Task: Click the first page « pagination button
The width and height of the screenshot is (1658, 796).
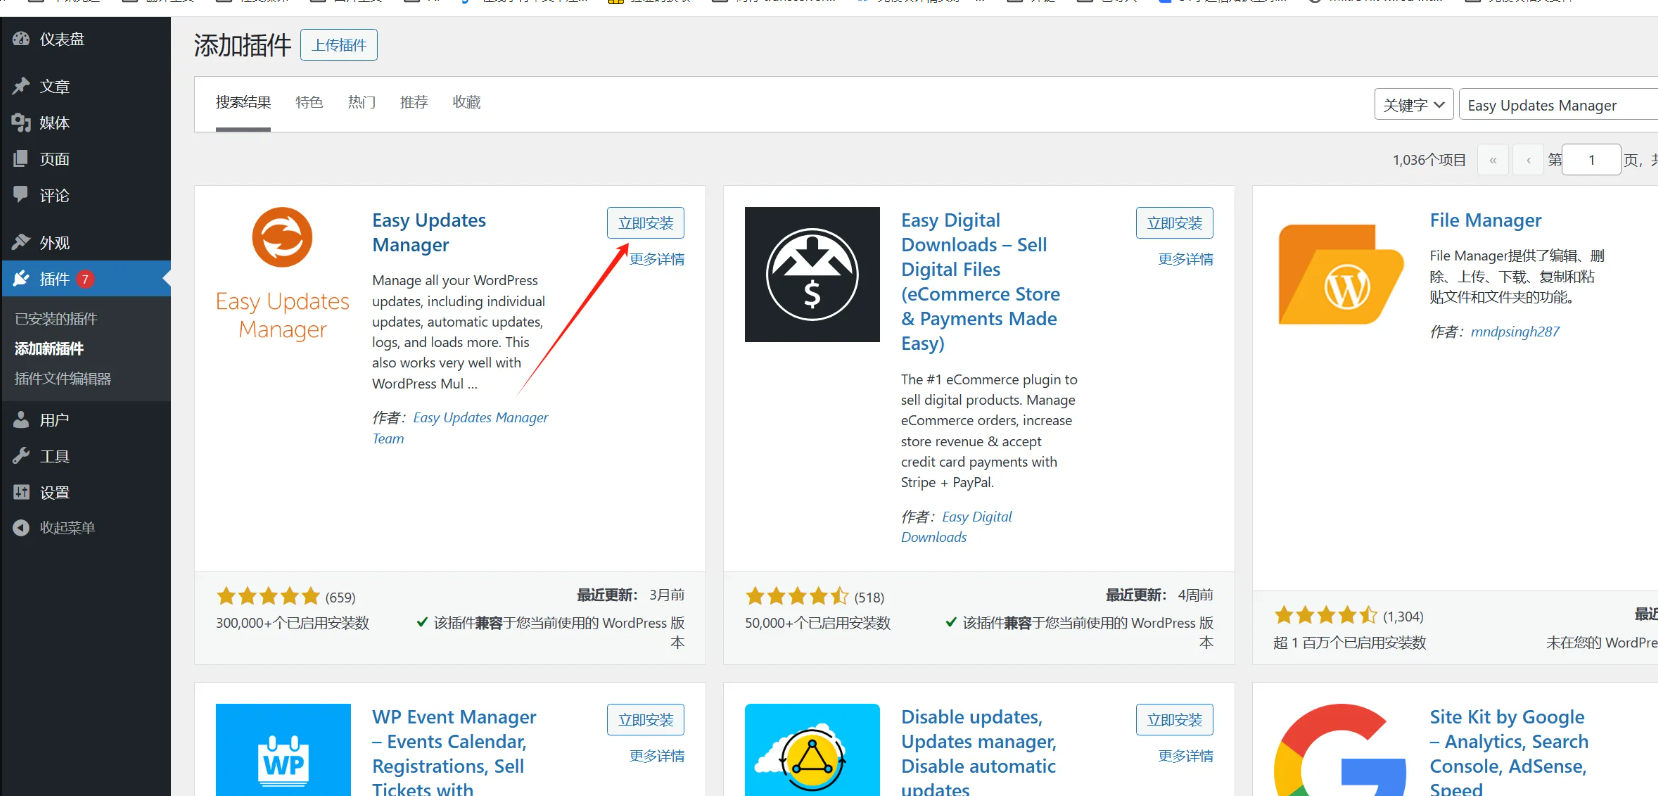Action: click(1492, 159)
